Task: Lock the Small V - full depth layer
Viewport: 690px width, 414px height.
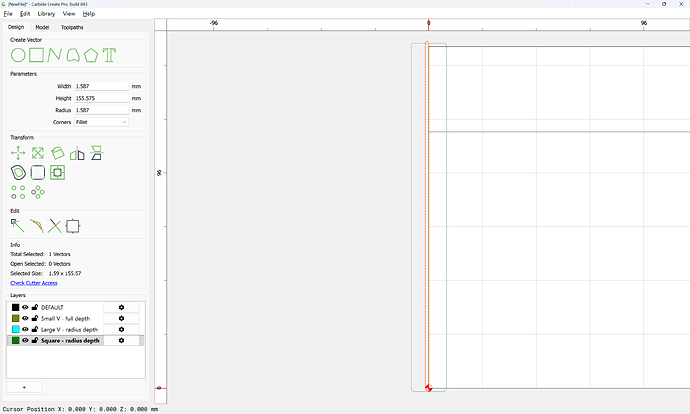Action: point(35,318)
